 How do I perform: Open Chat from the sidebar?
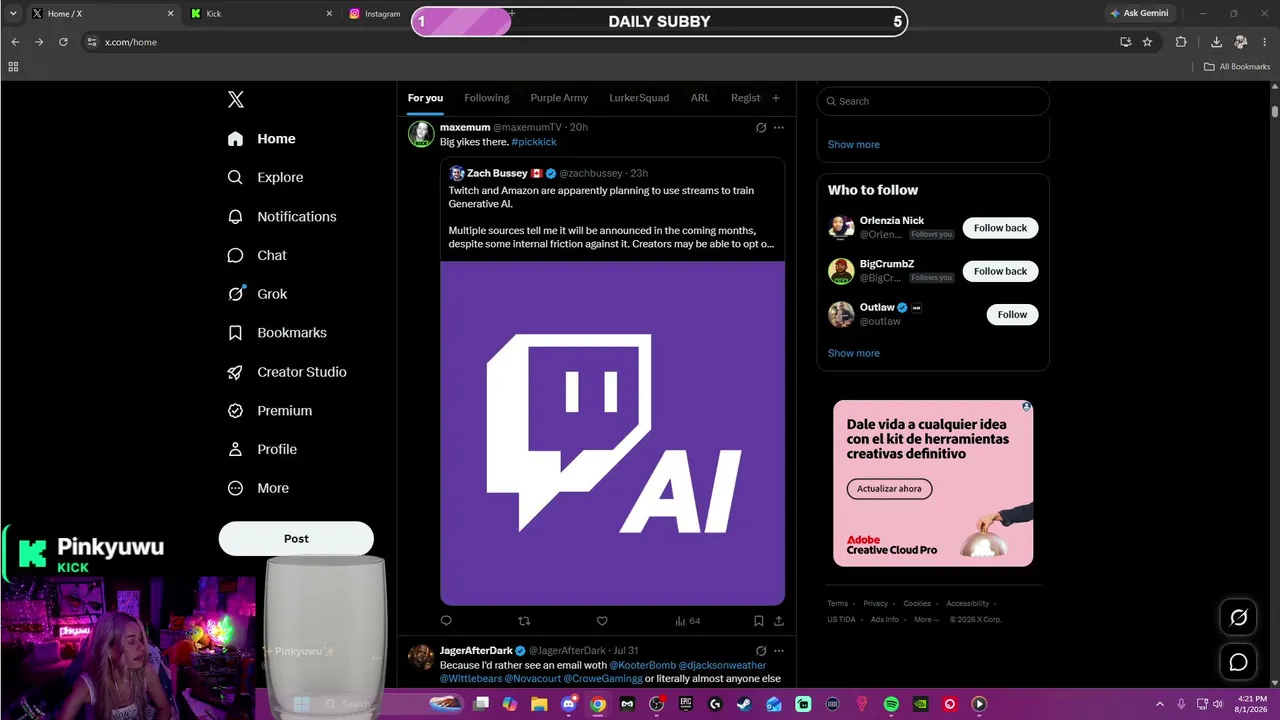[x=257, y=255]
